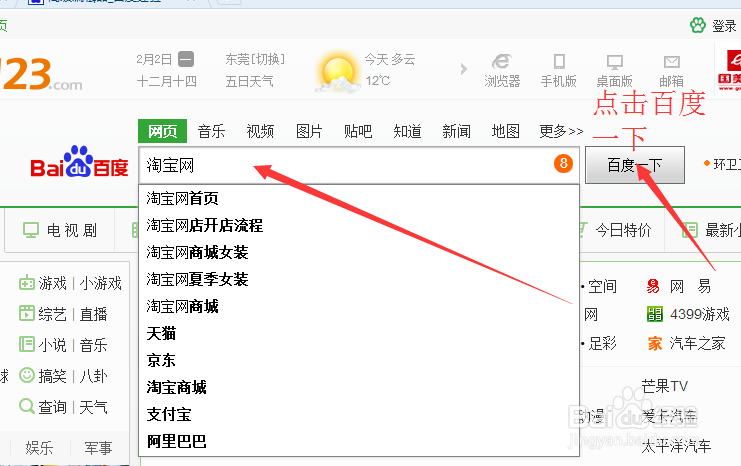The height and width of the screenshot is (466, 741).
Task: Click the arrow chevron before 浏览器
Action: (x=464, y=69)
